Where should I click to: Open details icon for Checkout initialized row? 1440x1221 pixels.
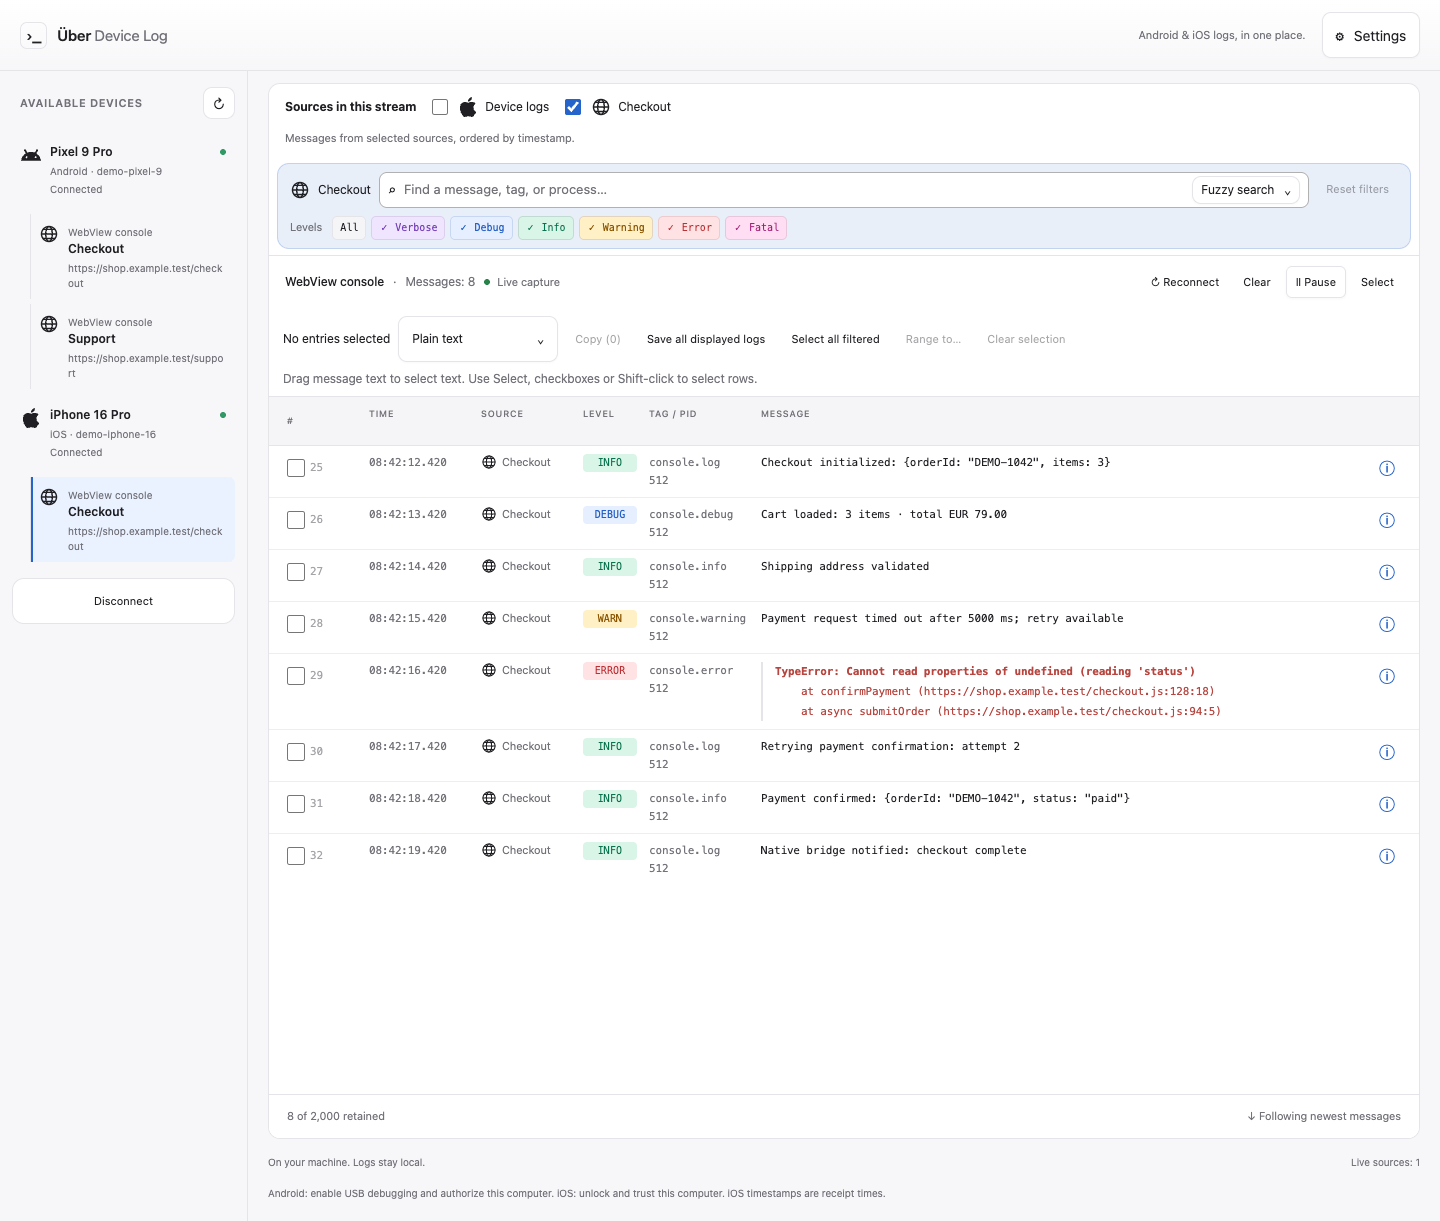(1387, 468)
